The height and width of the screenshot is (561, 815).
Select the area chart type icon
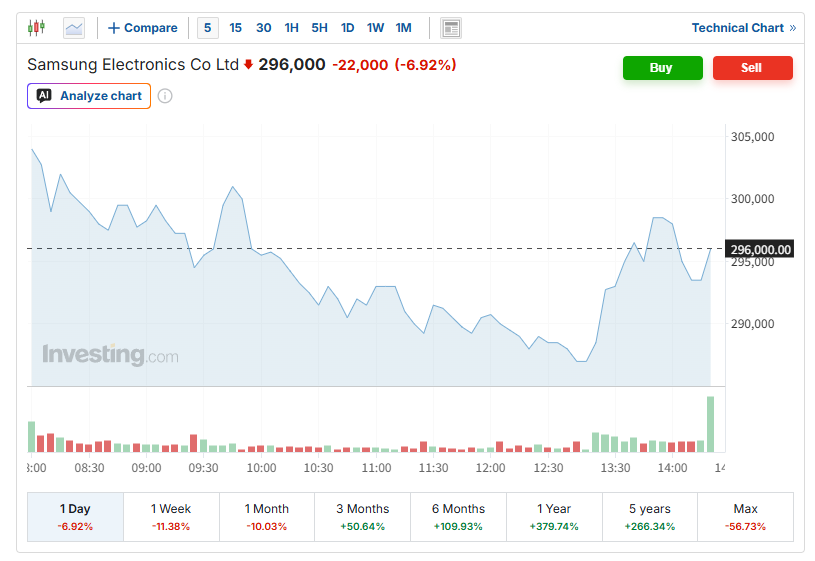coord(74,28)
